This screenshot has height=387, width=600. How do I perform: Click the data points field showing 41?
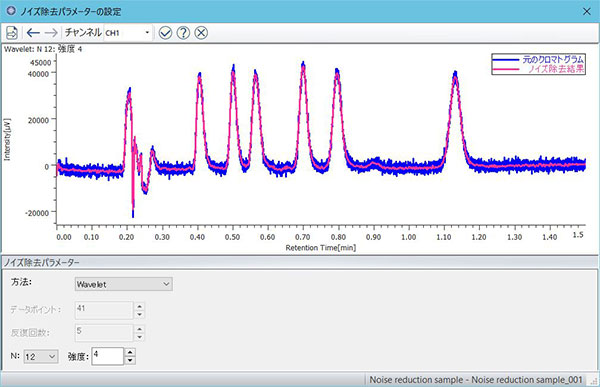[x=104, y=310]
